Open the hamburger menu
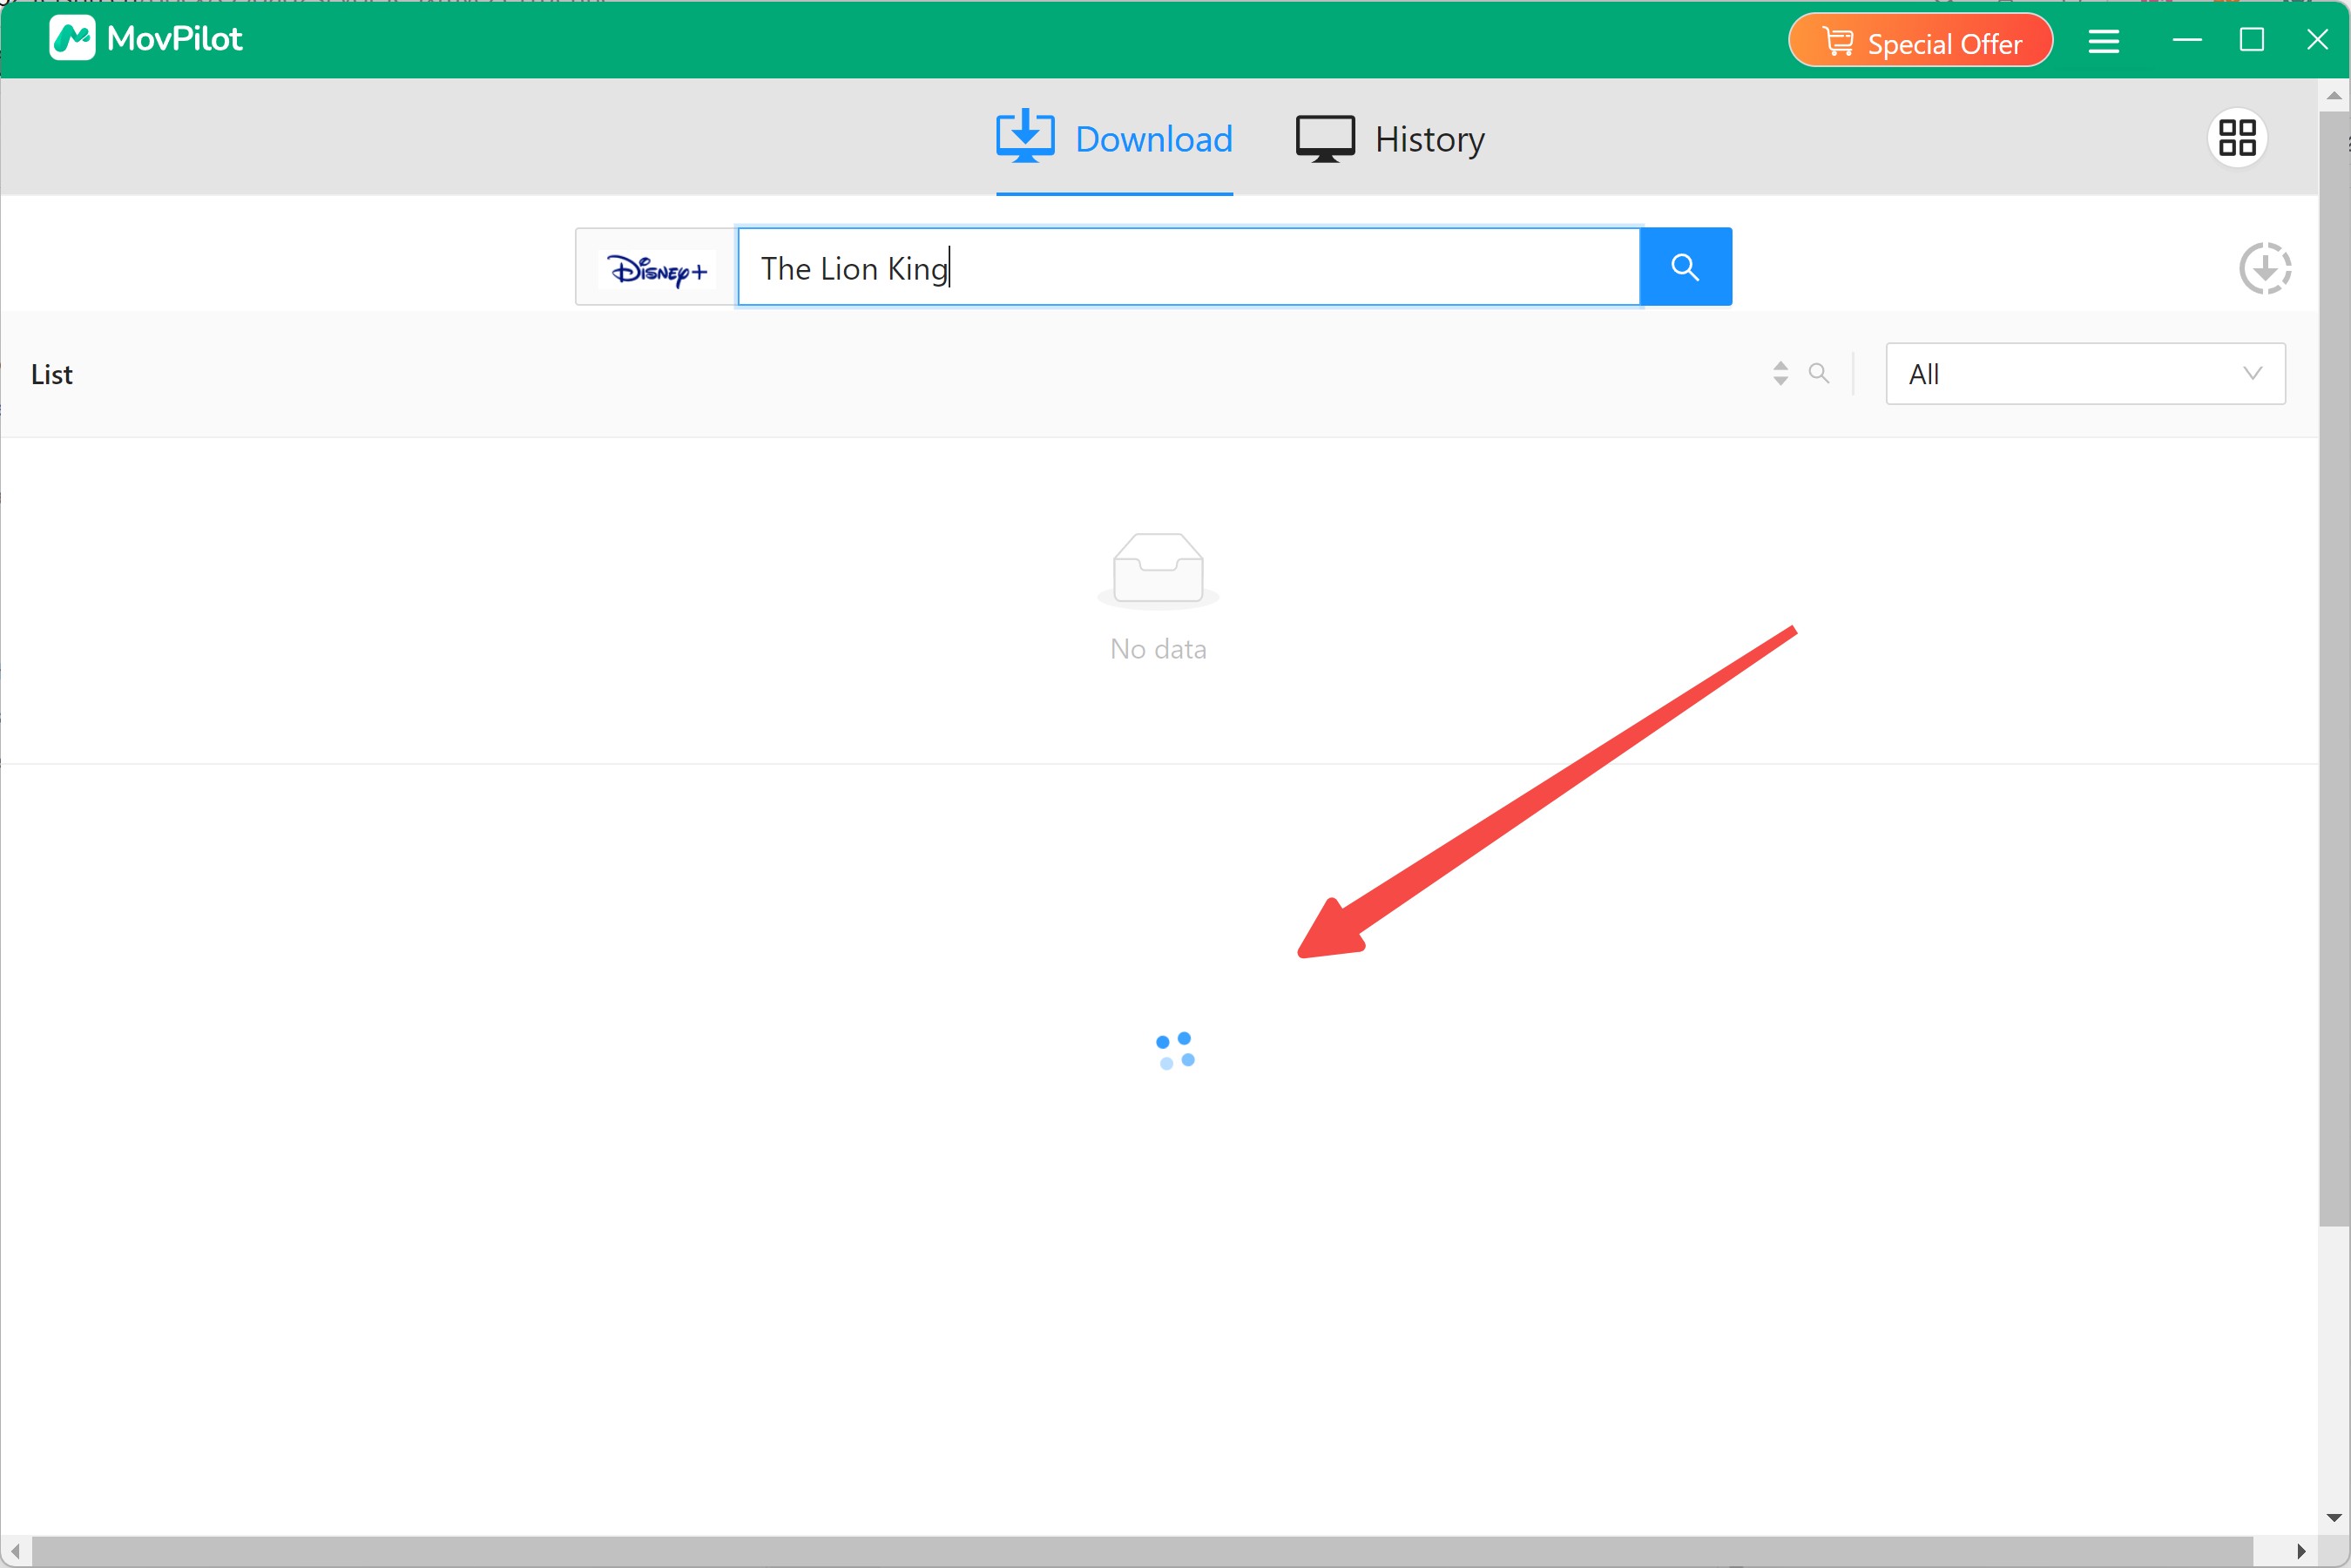The width and height of the screenshot is (2351, 1568). tap(2104, 41)
